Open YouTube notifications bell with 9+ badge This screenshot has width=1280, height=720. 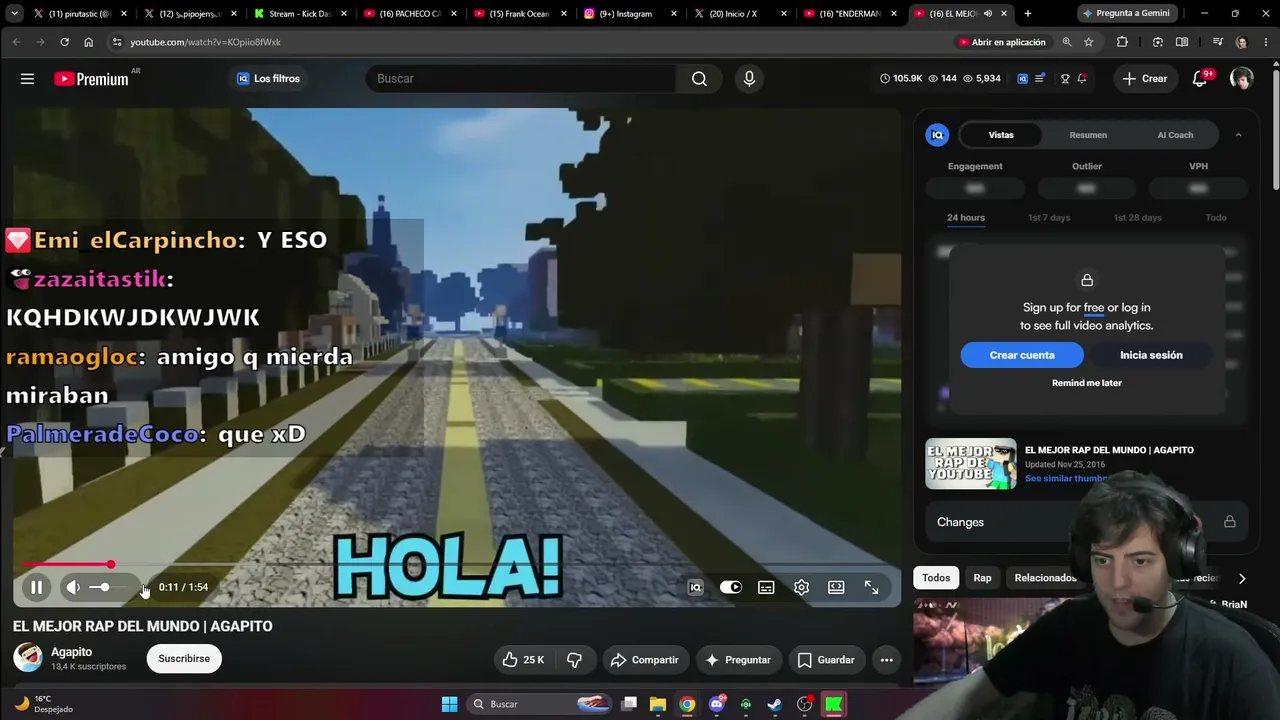coord(1200,79)
